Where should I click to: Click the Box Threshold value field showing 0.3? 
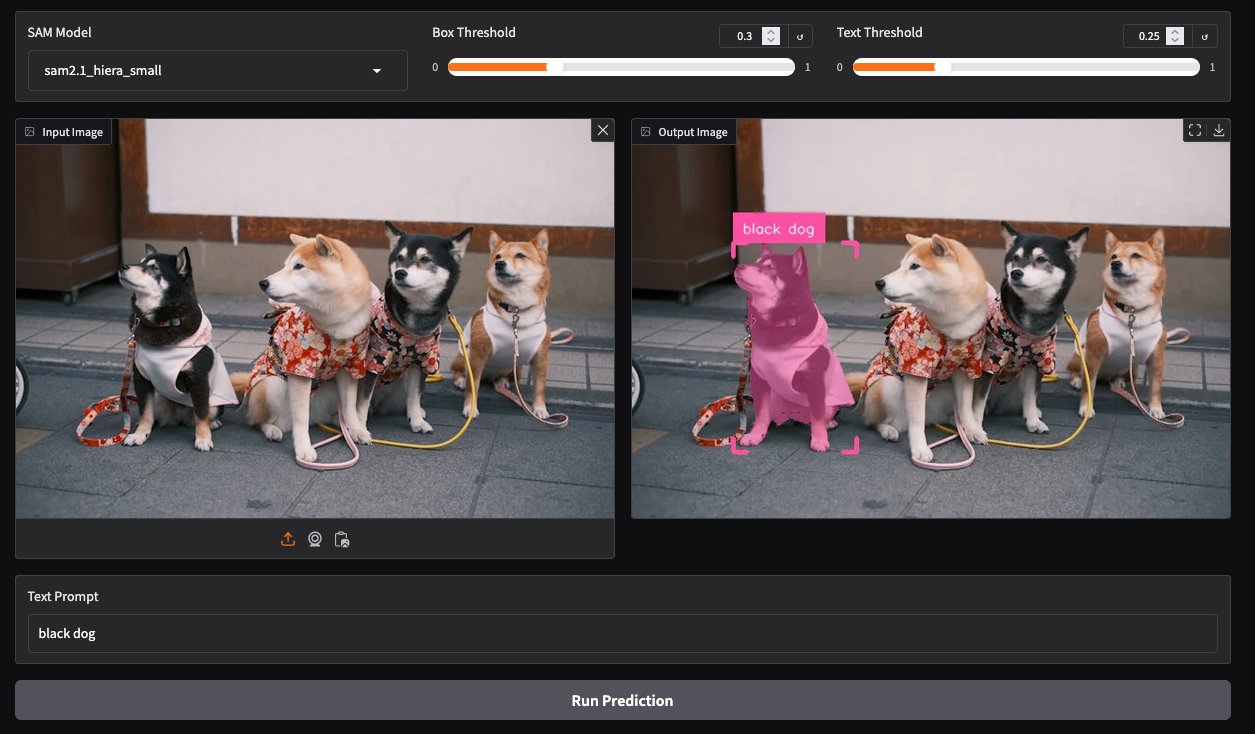[742, 36]
